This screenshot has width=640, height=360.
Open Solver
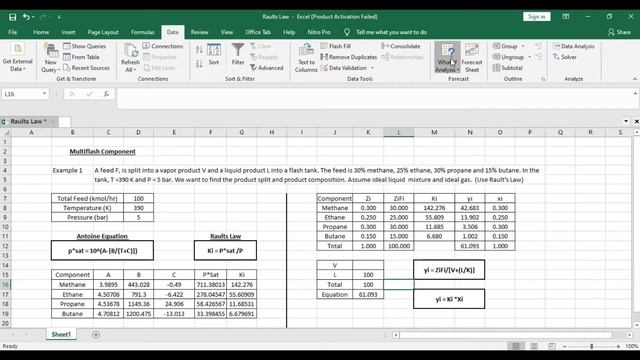tap(564, 57)
